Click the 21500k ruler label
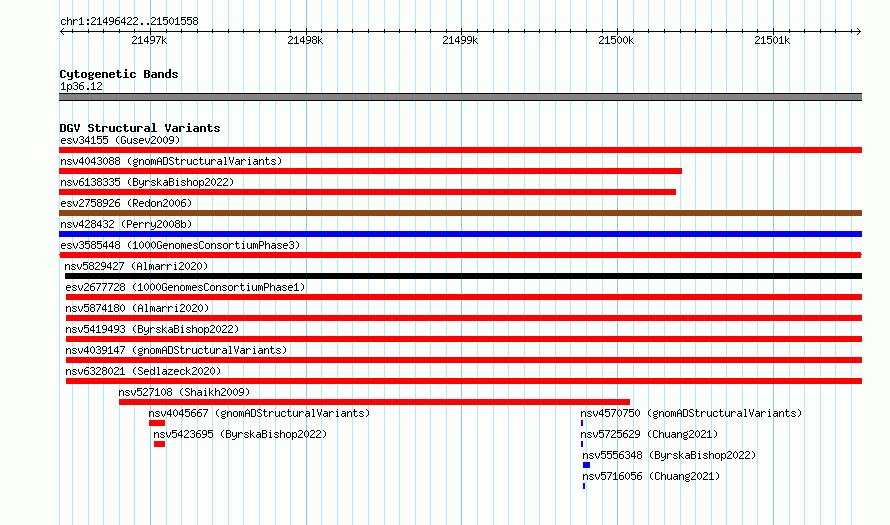The width and height of the screenshot is (890, 525). point(616,40)
